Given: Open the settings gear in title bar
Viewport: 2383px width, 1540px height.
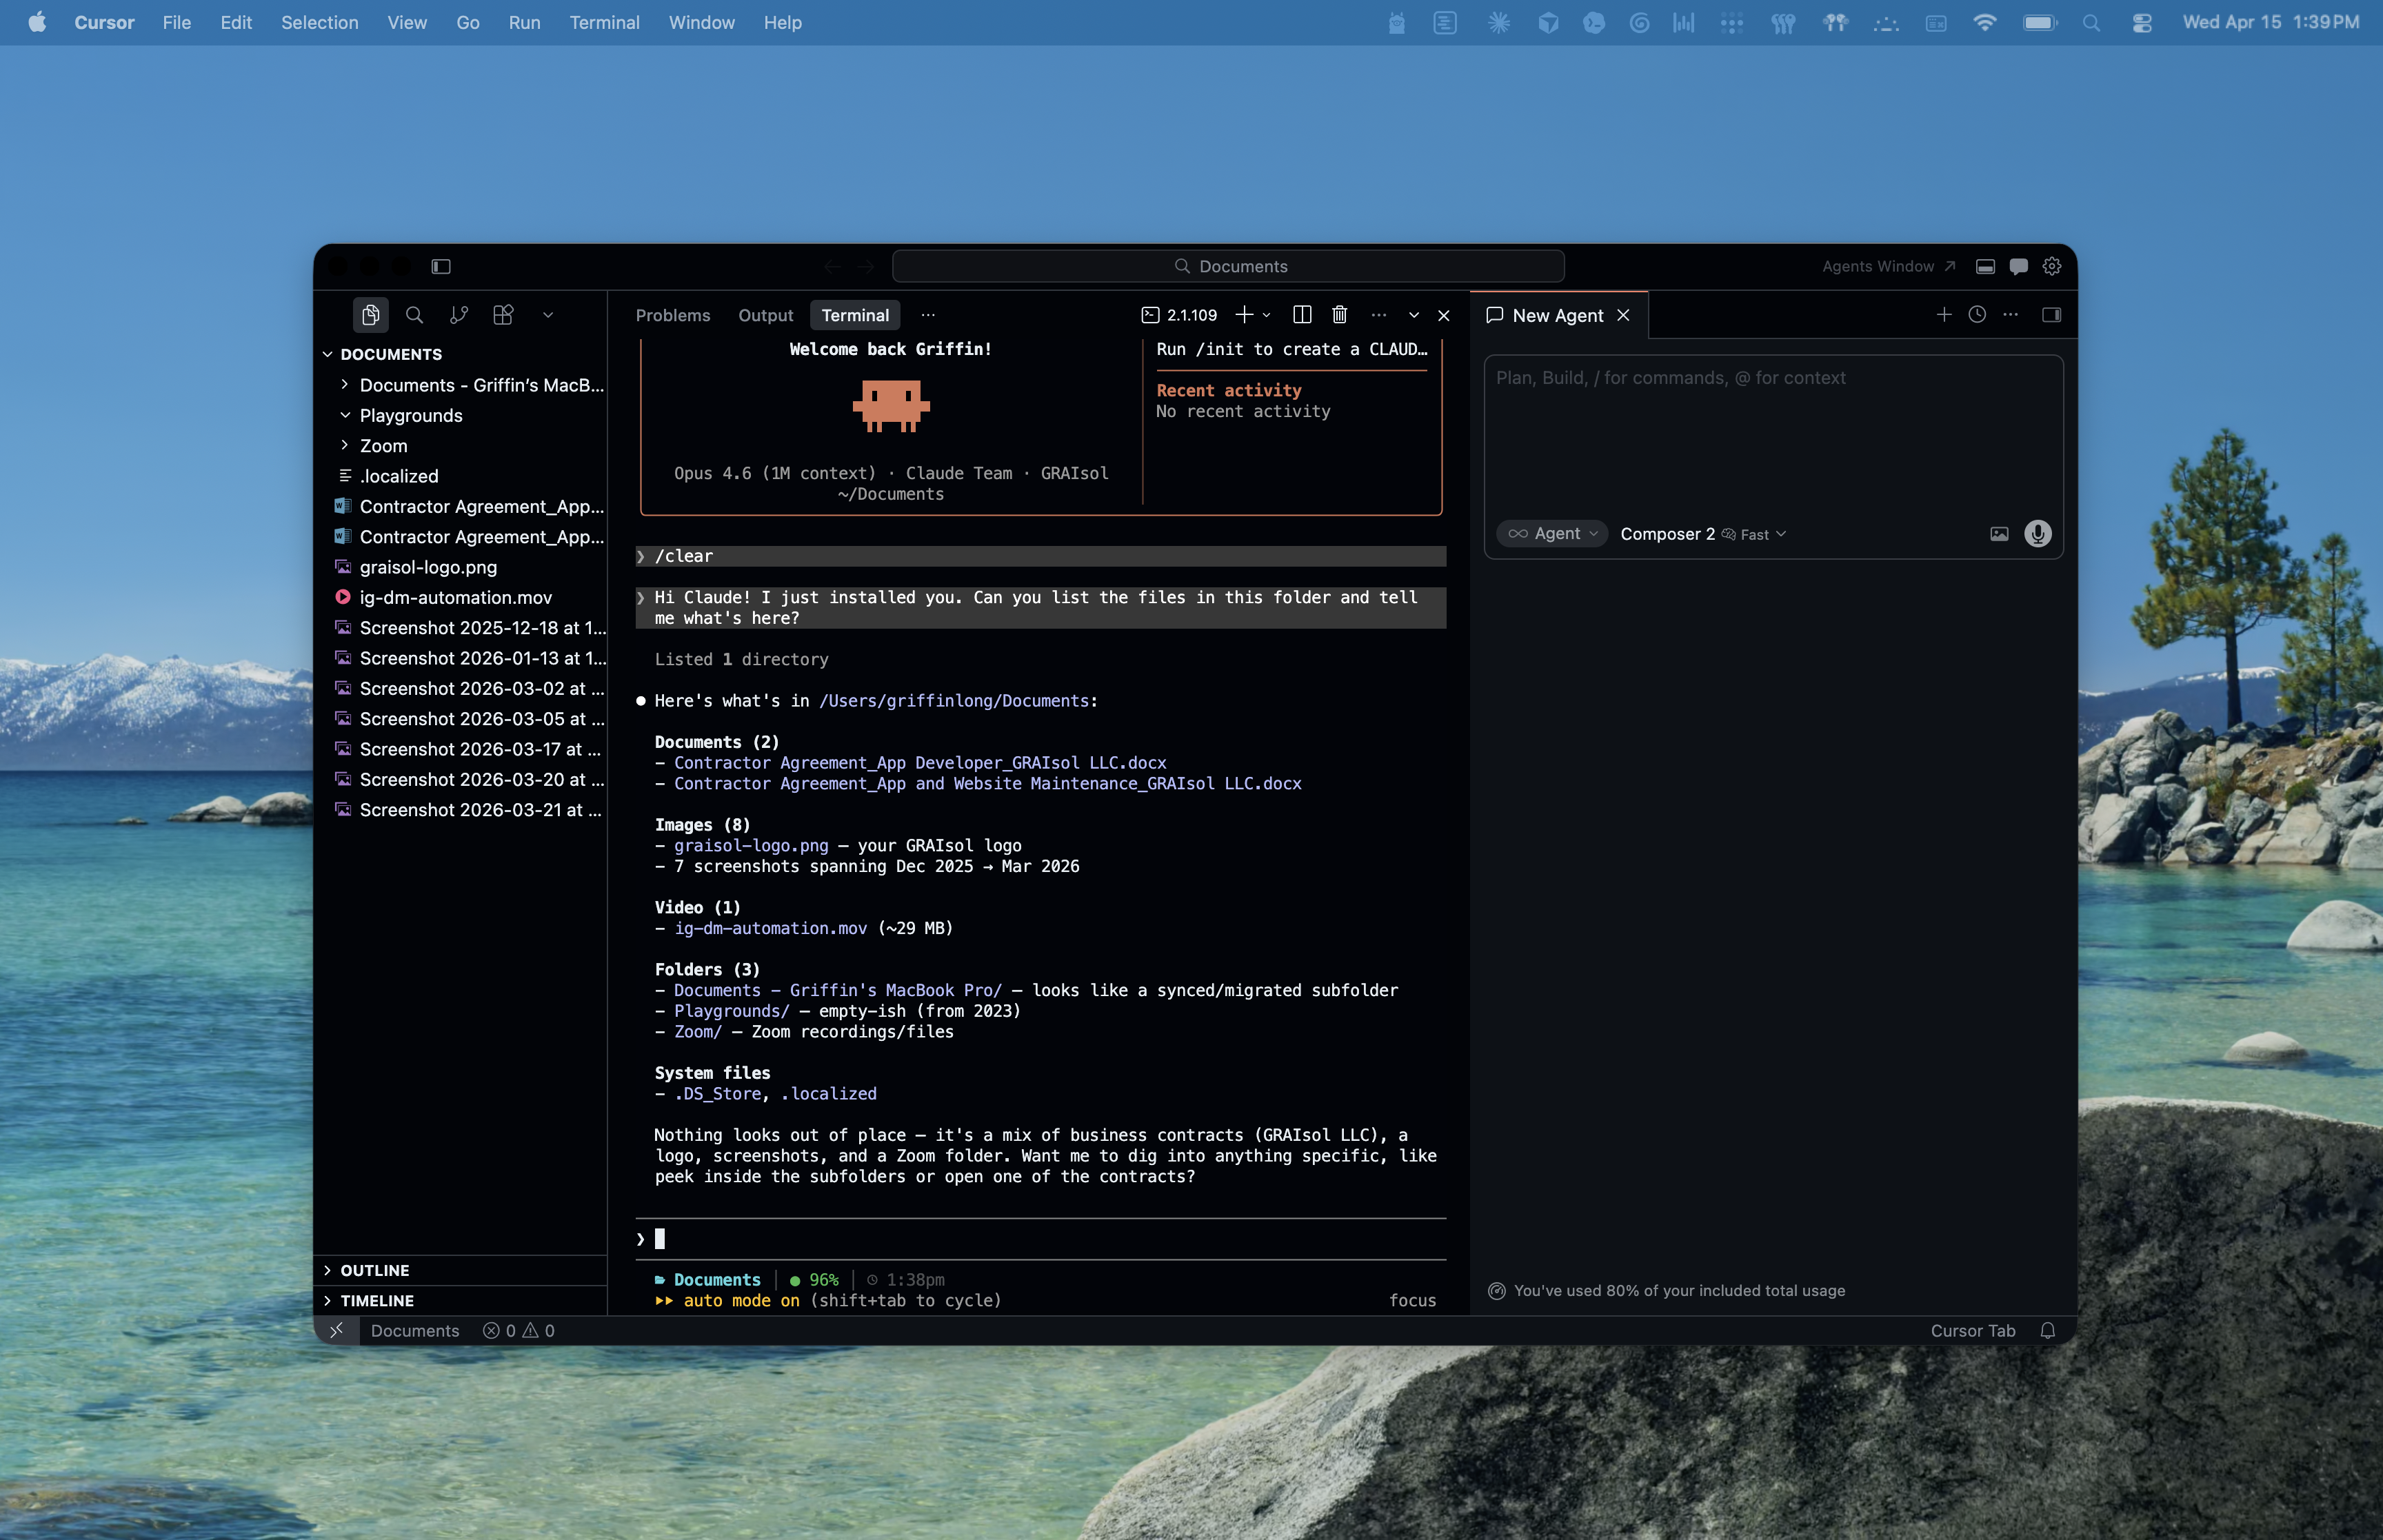Looking at the screenshot, I should click(x=2051, y=266).
